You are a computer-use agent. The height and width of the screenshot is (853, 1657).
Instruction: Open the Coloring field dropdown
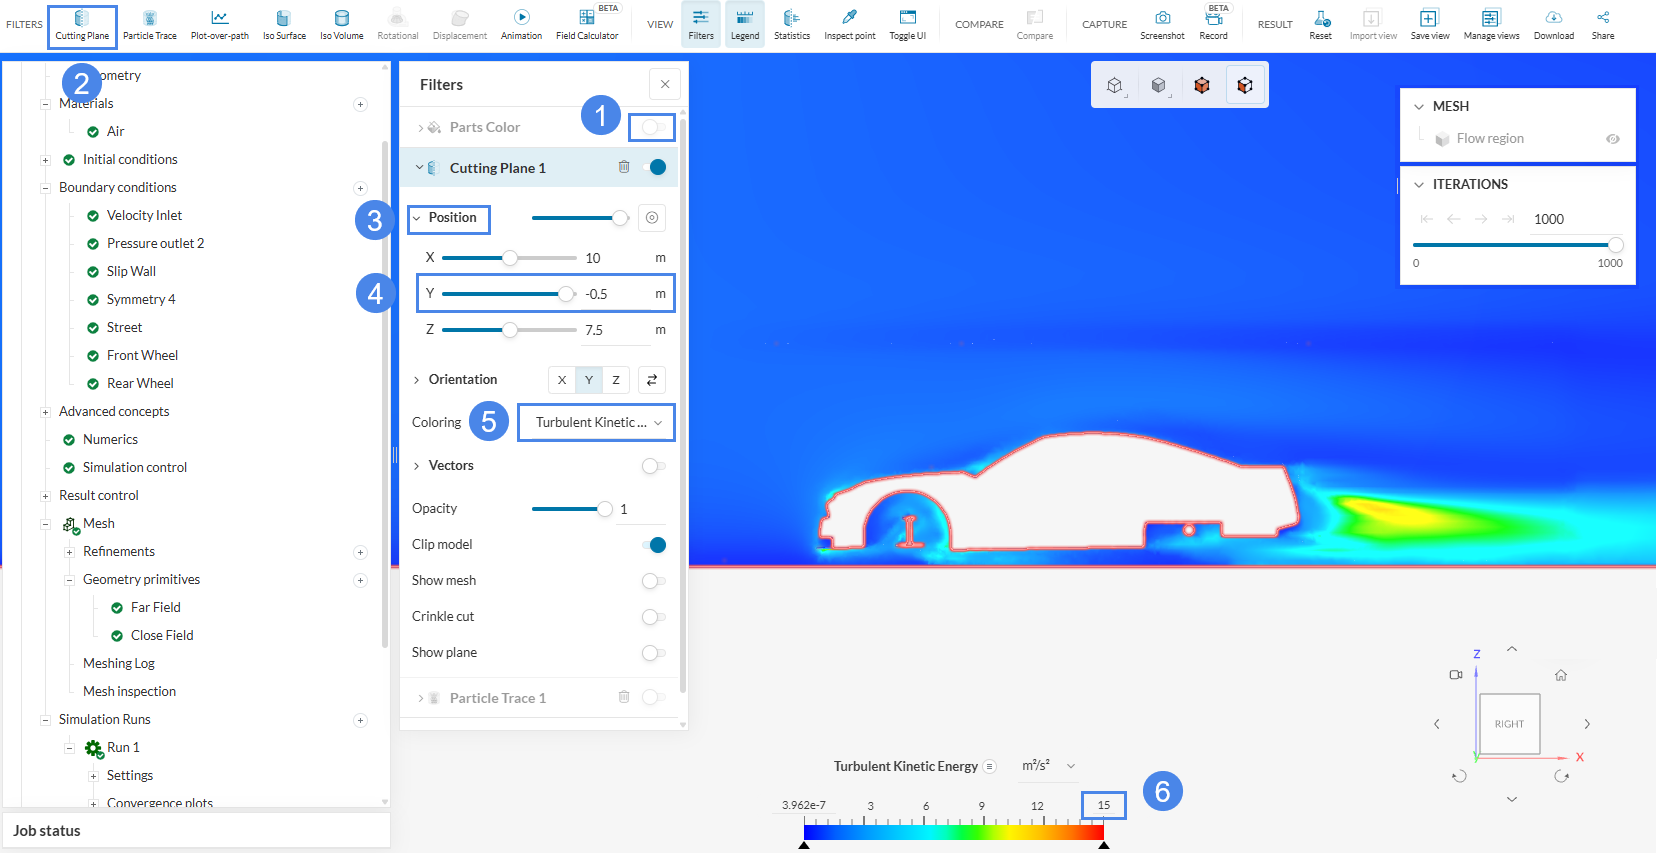(x=596, y=422)
